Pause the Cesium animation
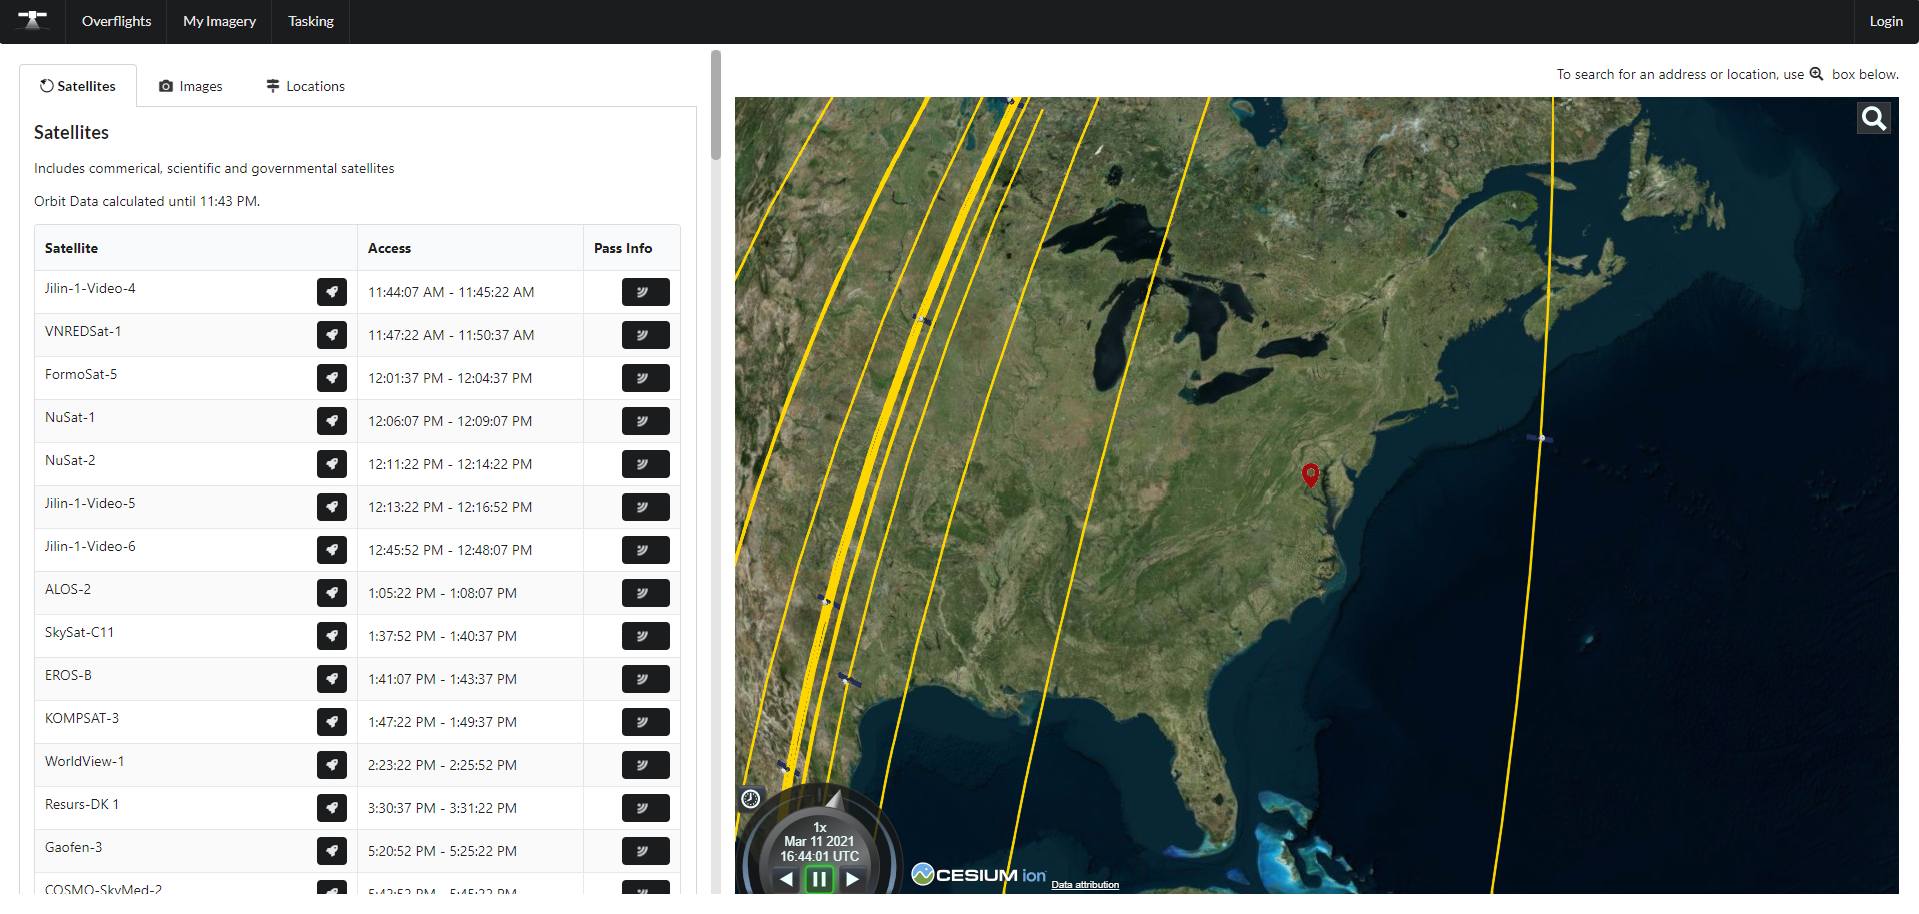The image size is (1919, 914). pyautogui.click(x=819, y=879)
